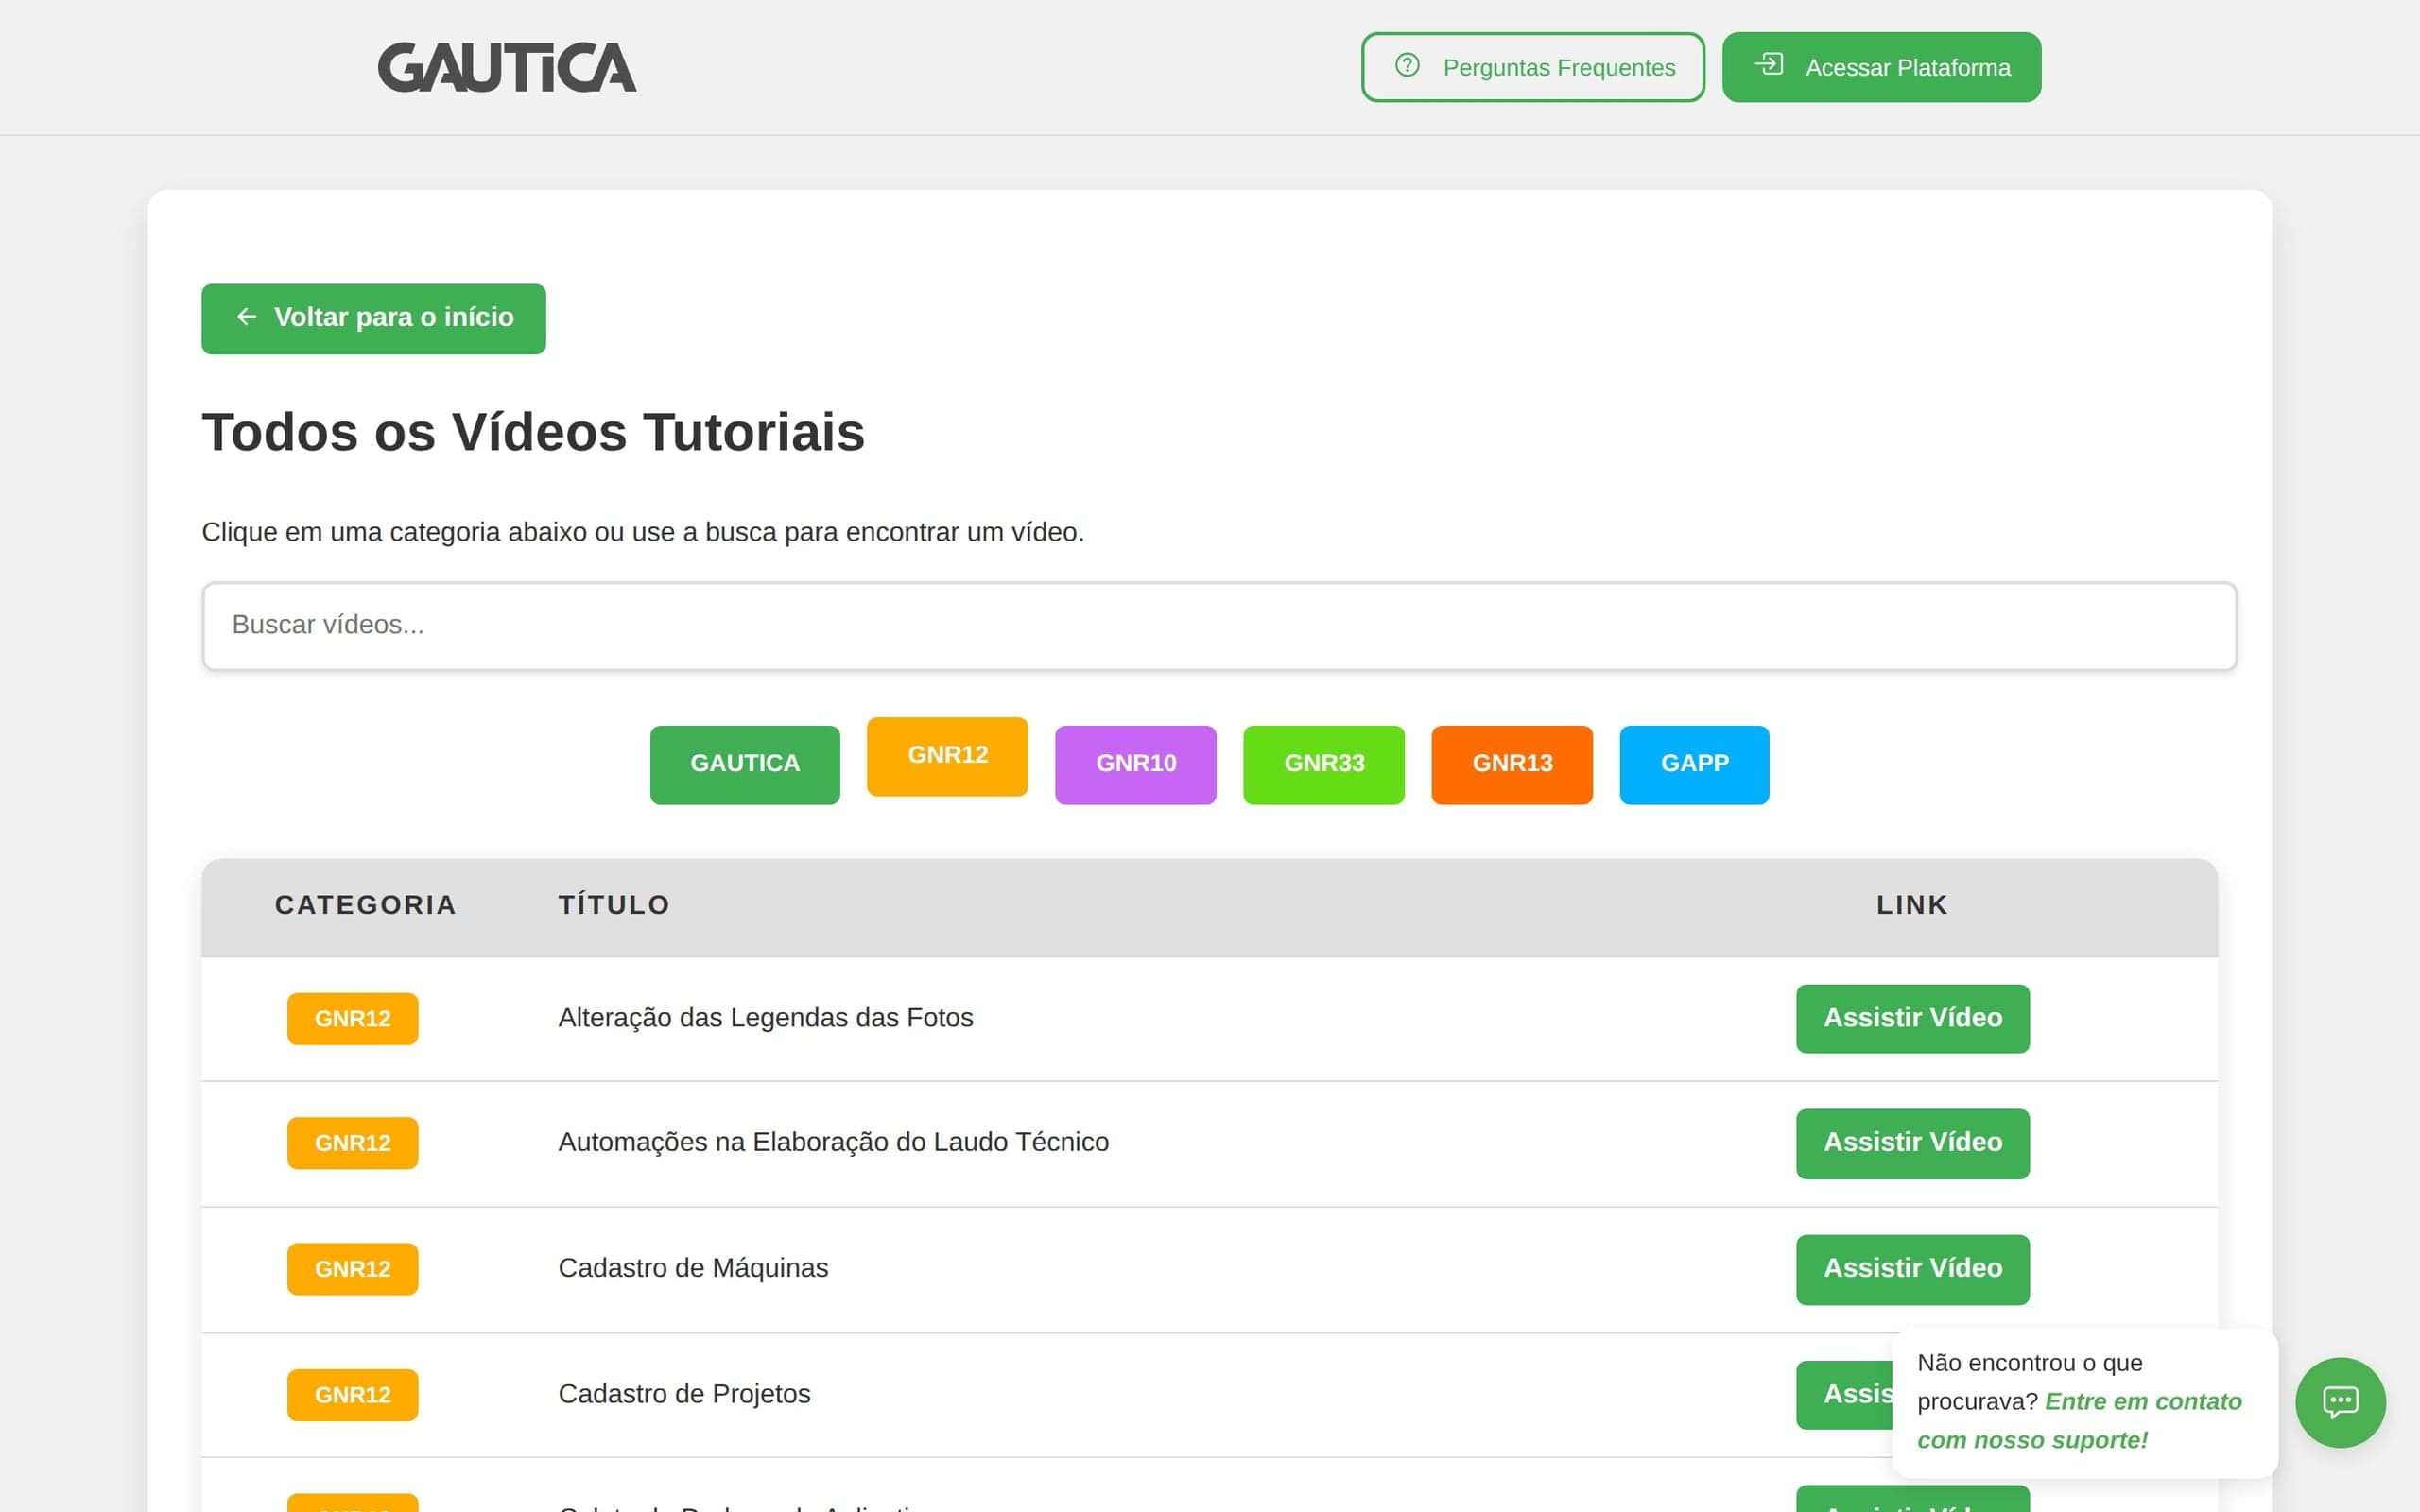The image size is (2420, 1512).
Task: Click the Buscar vídeos search field
Action: coord(1219,626)
